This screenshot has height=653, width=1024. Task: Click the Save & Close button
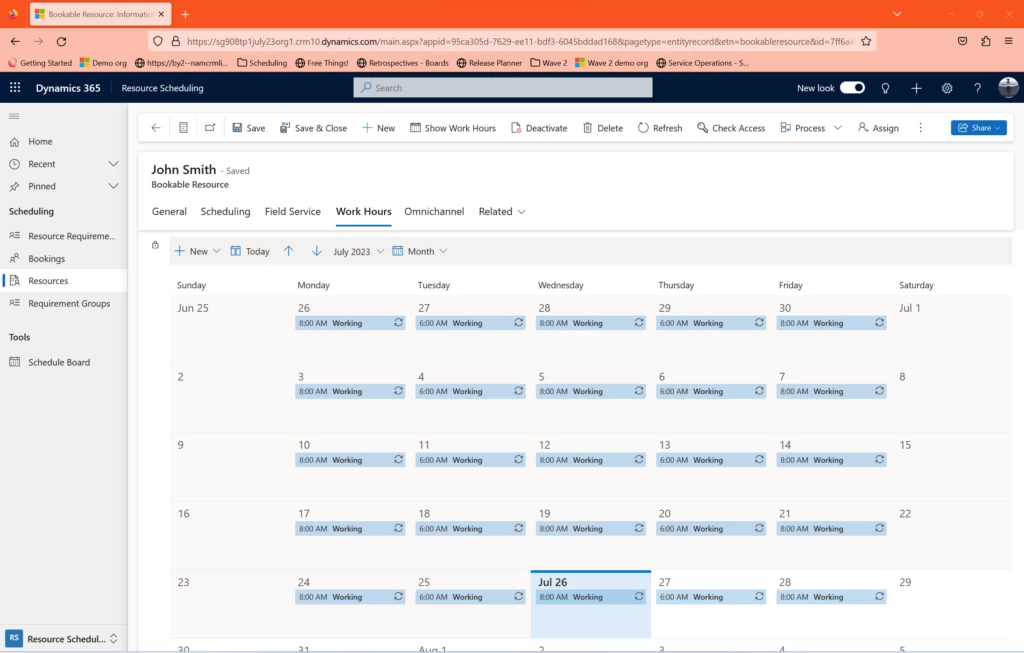click(x=313, y=128)
